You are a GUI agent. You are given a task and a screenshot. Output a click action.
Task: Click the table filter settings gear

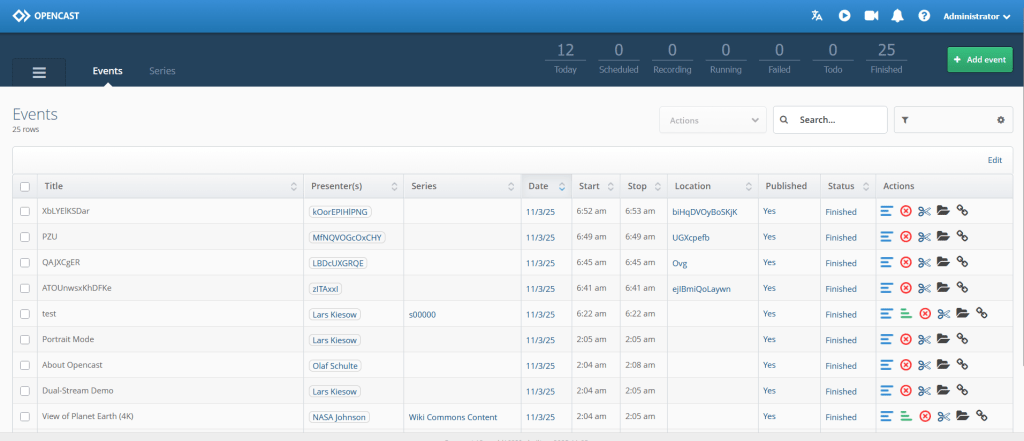[1000, 120]
